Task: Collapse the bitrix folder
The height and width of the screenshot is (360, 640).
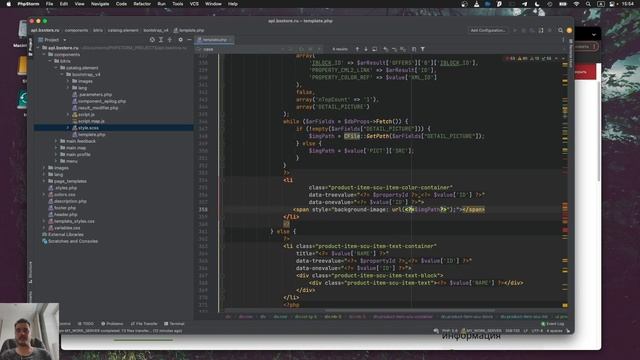Action: pos(51,61)
